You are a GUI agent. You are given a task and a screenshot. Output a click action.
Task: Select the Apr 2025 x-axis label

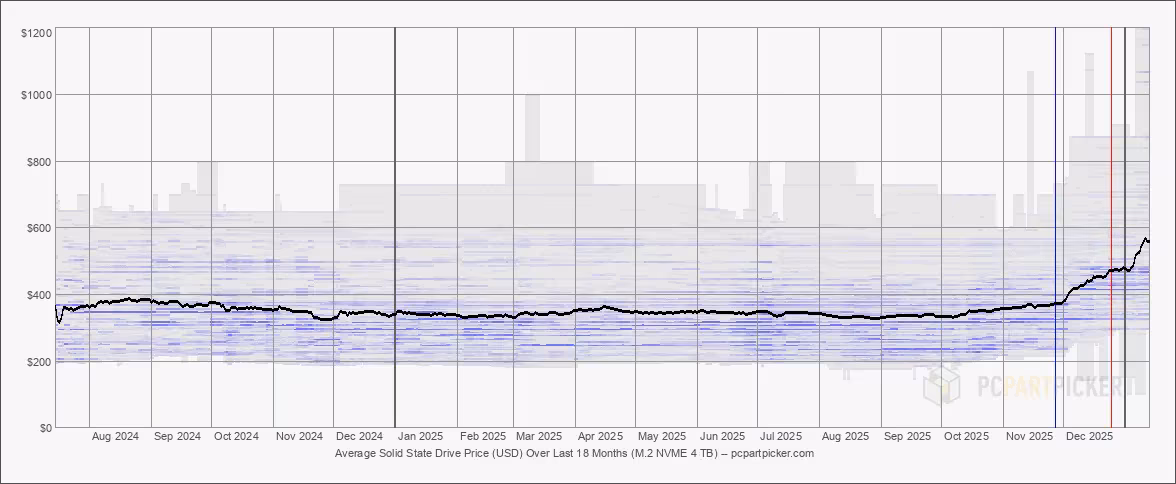[601, 437]
